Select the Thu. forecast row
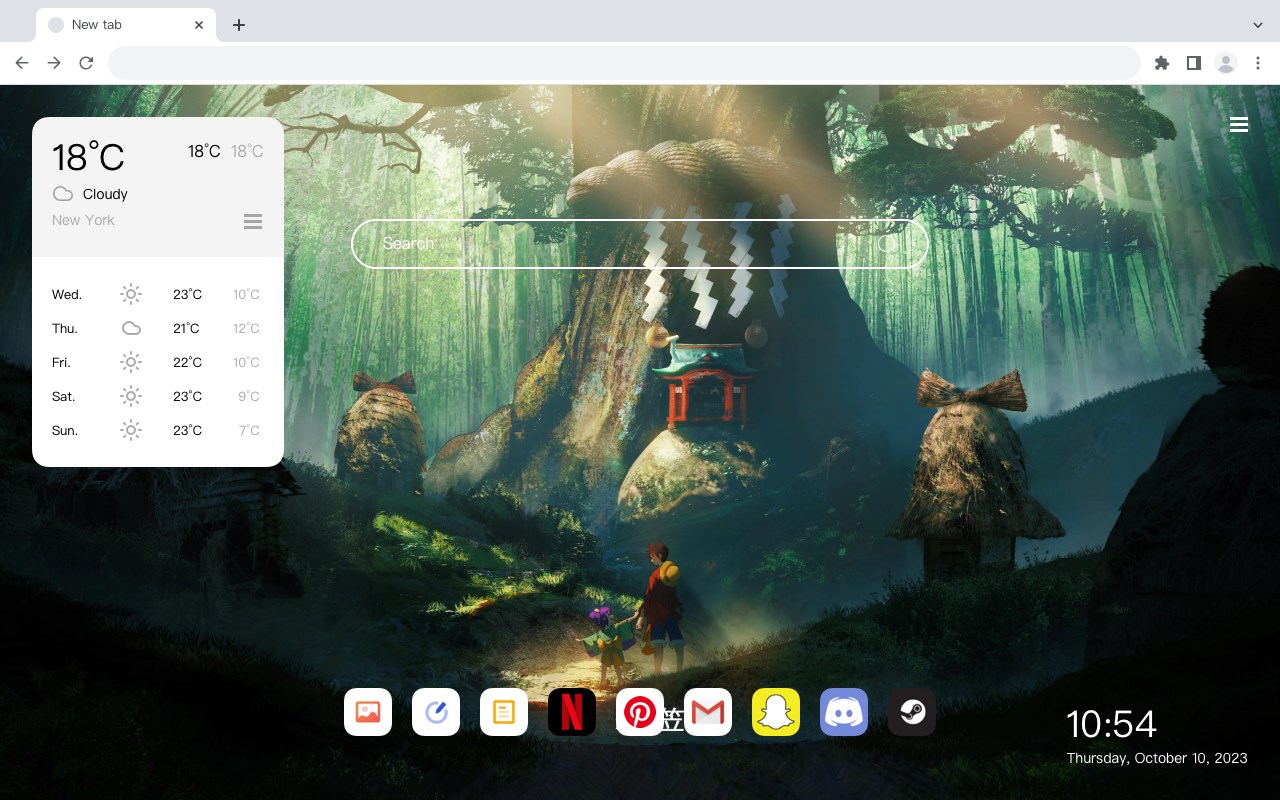Image resolution: width=1280 pixels, height=800 pixels. pos(158,328)
